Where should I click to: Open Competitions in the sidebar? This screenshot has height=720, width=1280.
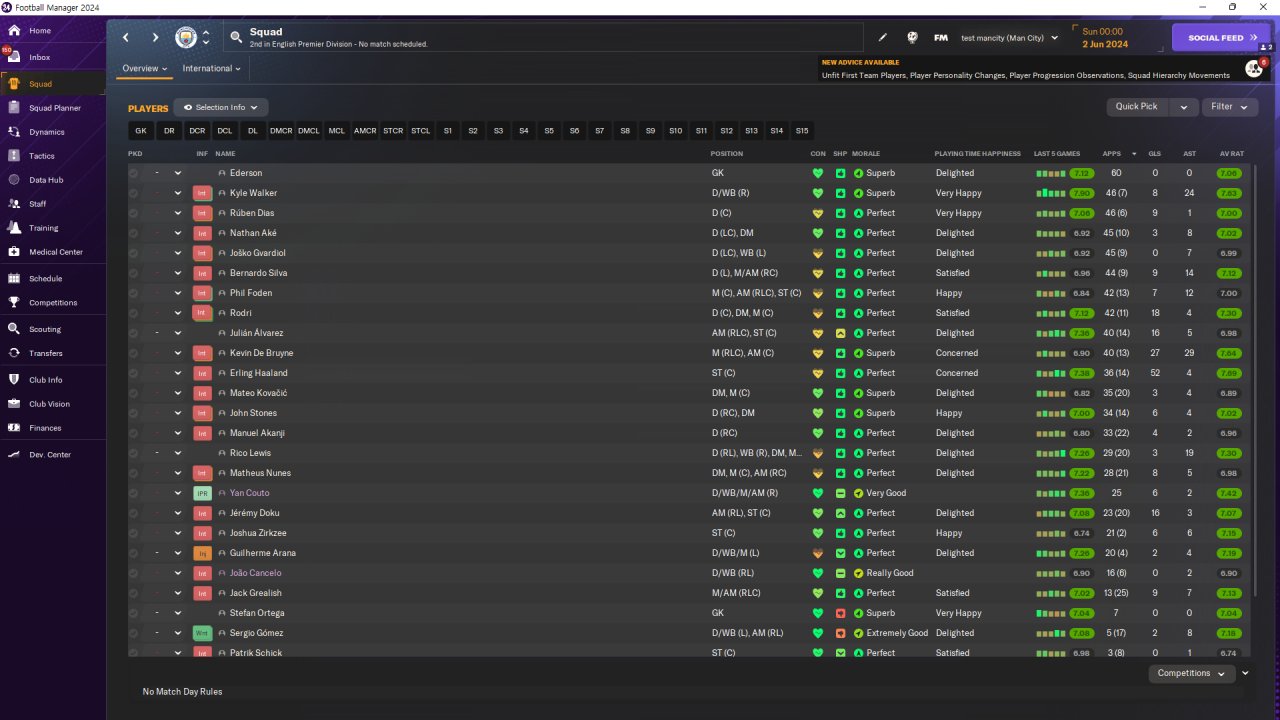coord(53,303)
